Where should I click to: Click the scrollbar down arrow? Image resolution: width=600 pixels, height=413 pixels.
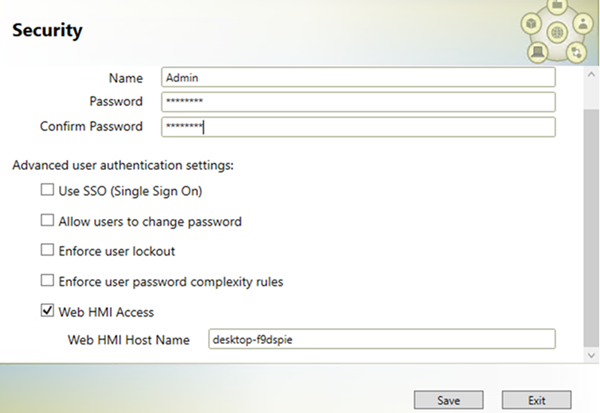[591, 356]
